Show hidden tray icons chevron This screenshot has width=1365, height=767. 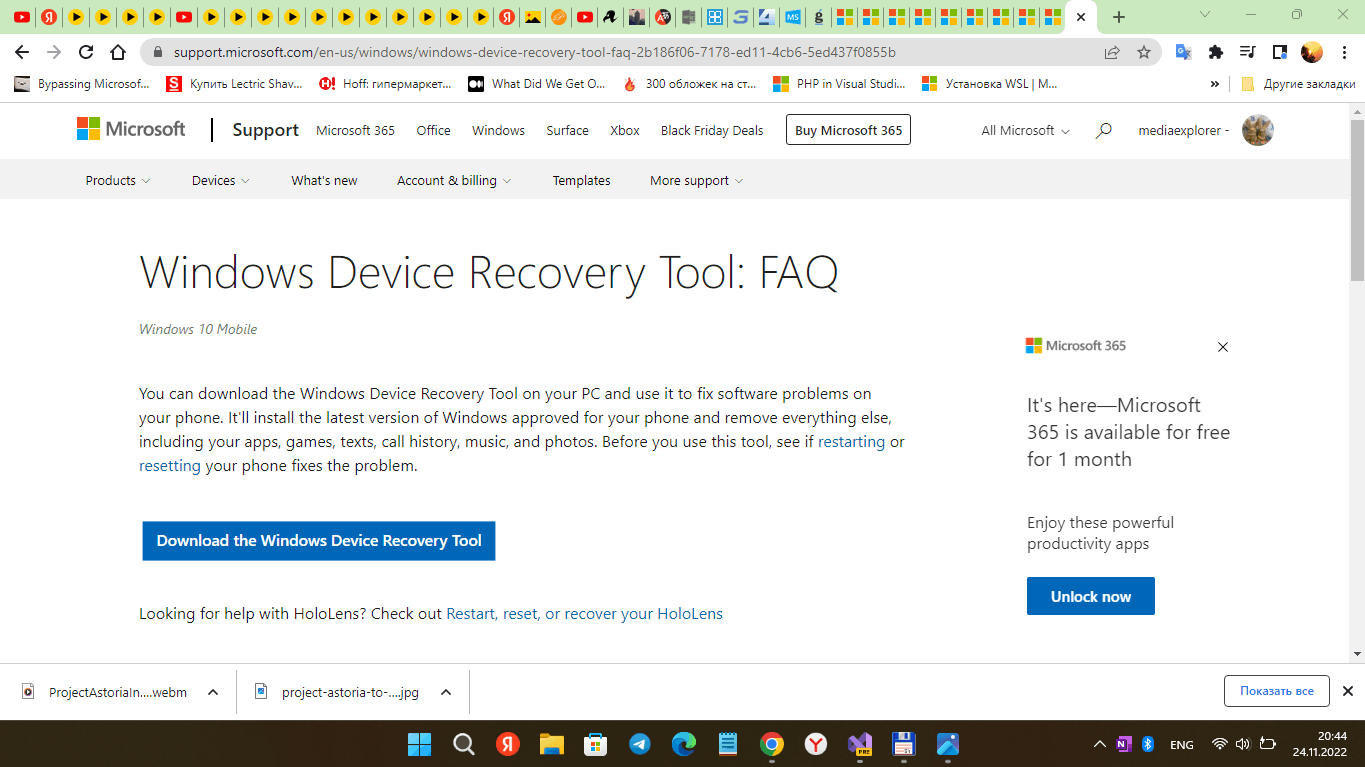(1099, 744)
